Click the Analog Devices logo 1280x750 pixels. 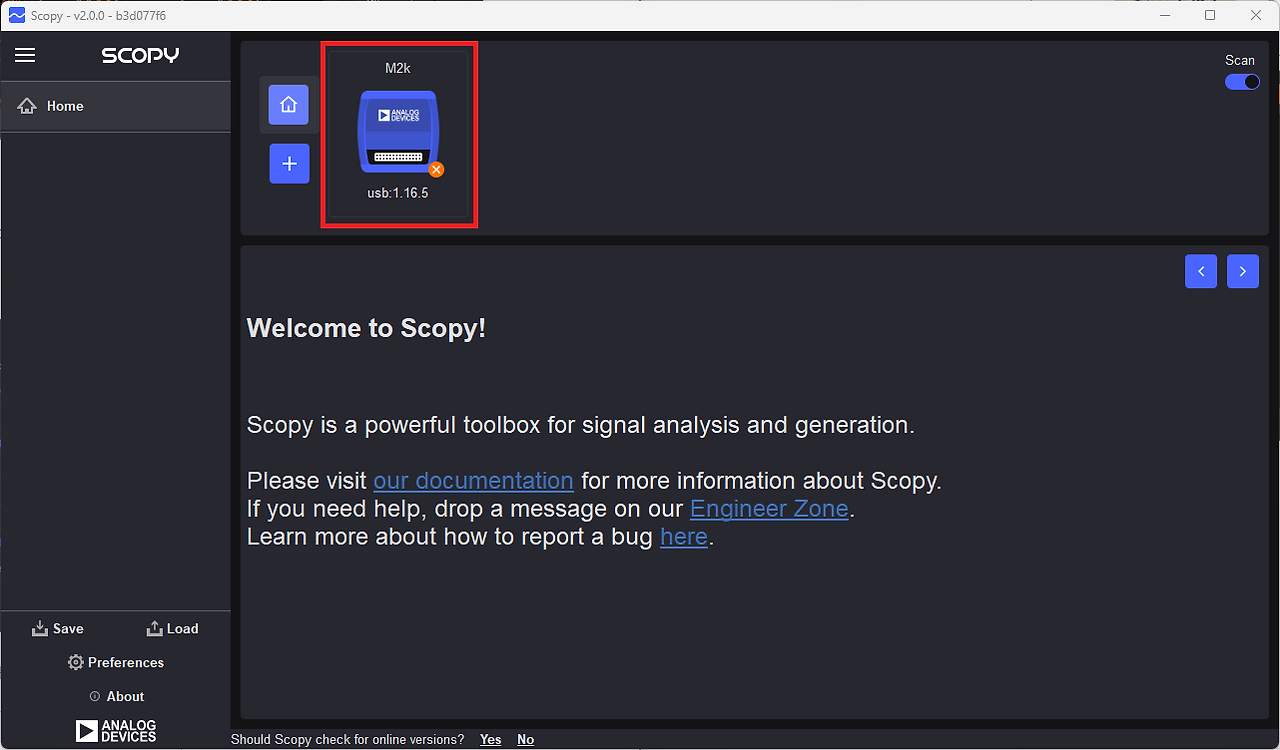(x=116, y=731)
